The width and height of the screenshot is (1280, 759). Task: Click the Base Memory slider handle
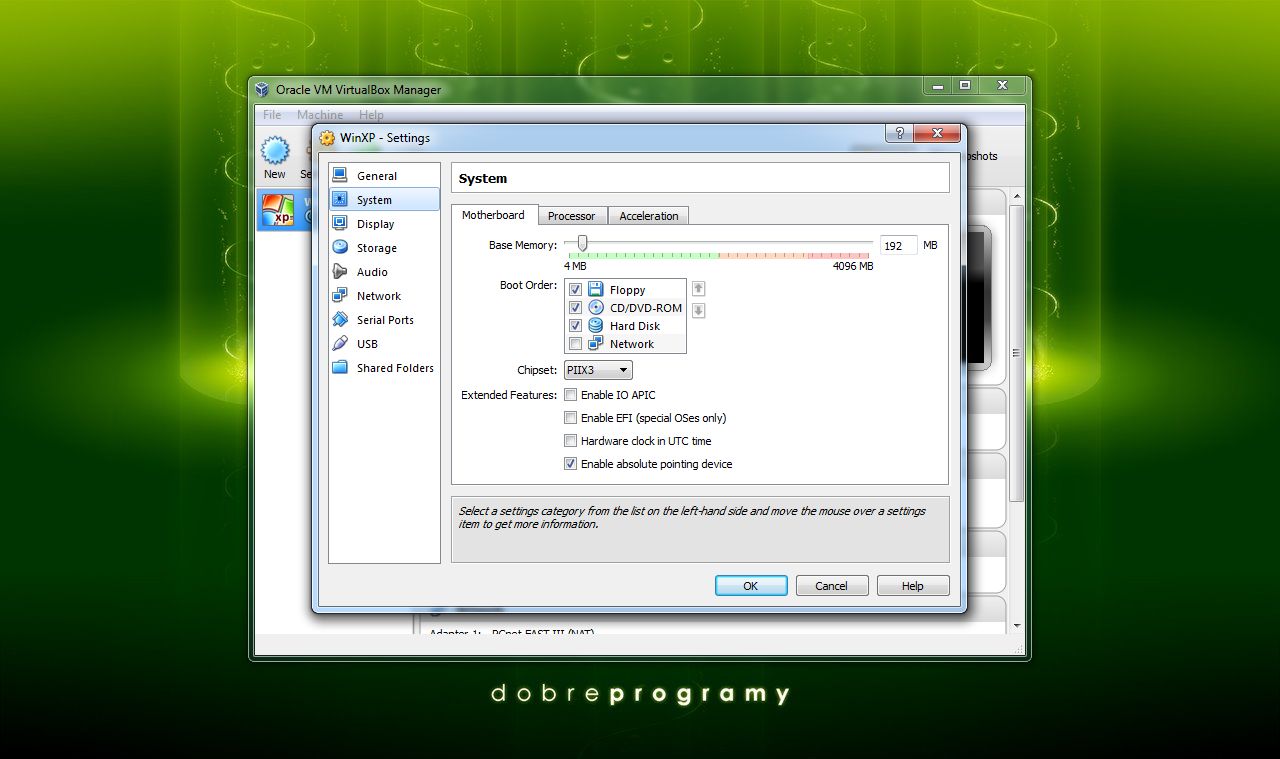(582, 243)
